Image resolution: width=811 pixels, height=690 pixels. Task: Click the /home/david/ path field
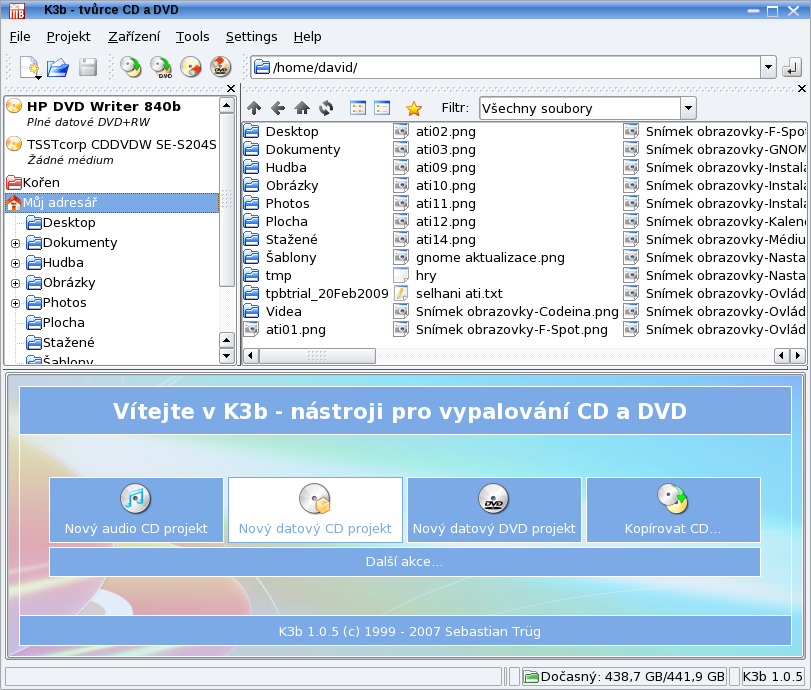506,67
